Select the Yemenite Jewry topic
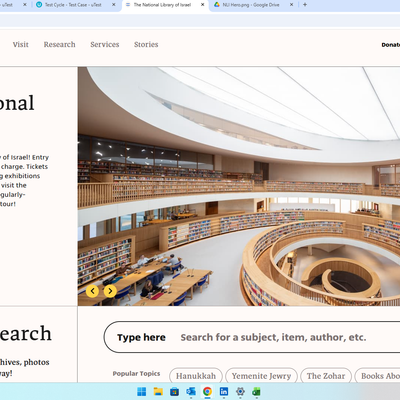The height and width of the screenshot is (400, 400). point(261,376)
